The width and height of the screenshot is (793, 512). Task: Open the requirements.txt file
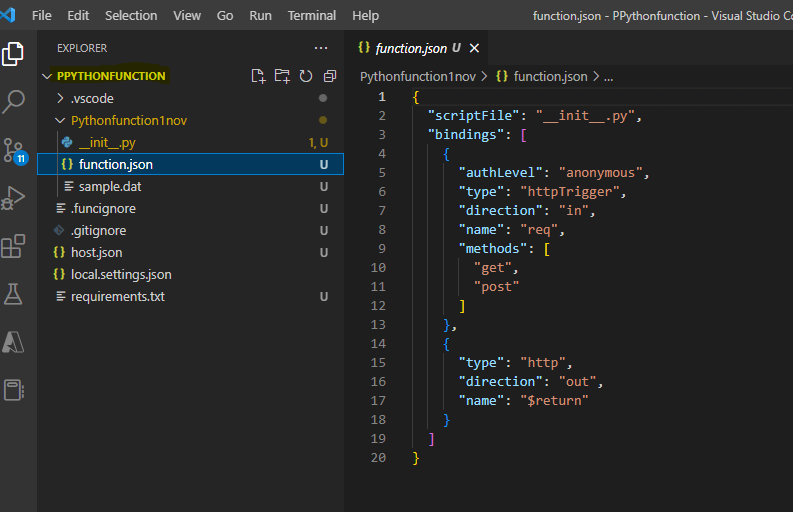tap(117, 296)
